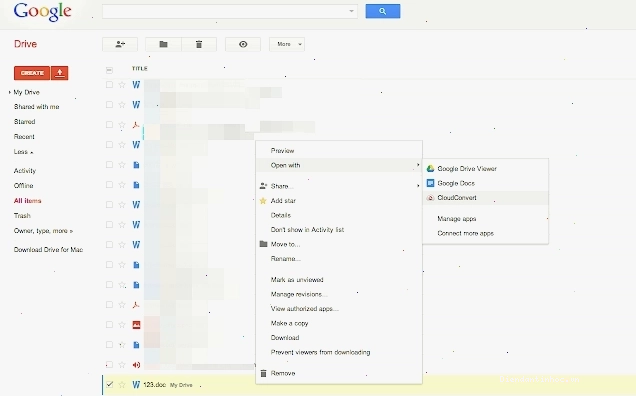Open Starred in sidebar
Image resolution: width=636 pixels, height=396 pixels.
point(24,122)
